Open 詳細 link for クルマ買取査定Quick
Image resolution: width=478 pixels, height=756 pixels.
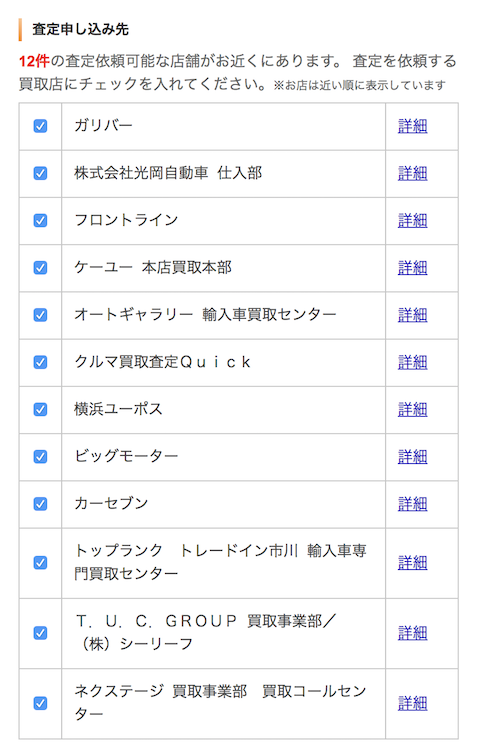tap(412, 363)
